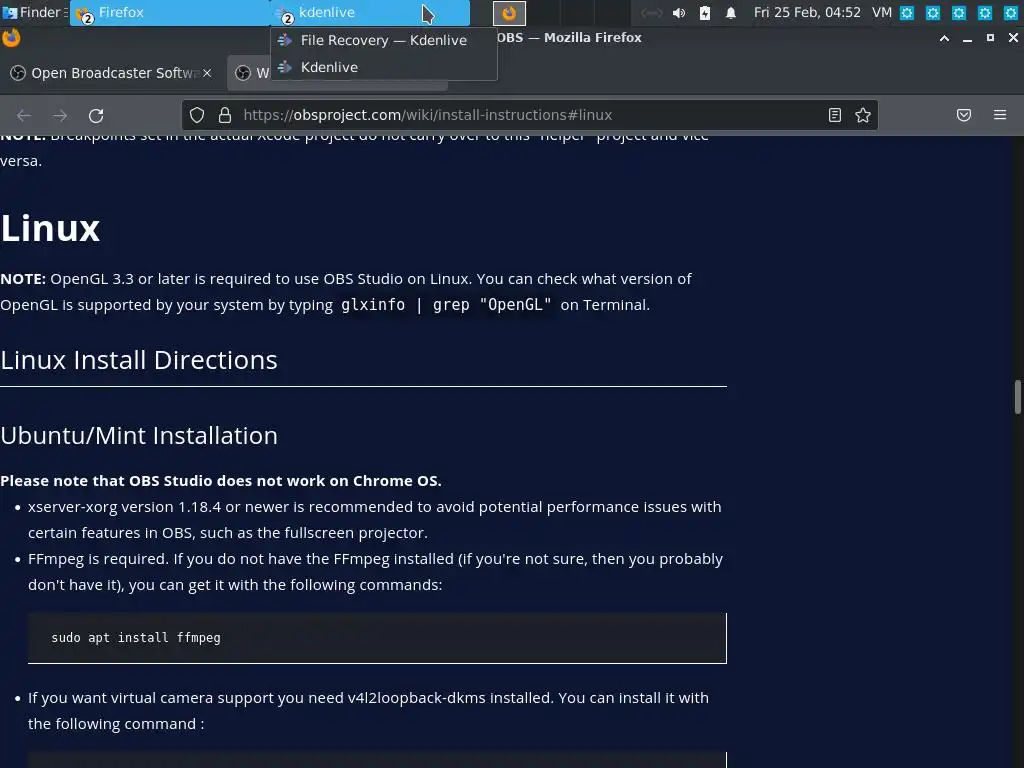The width and height of the screenshot is (1024, 768).
Task: Close the Open Broadcaster Software tab
Action: [207, 73]
